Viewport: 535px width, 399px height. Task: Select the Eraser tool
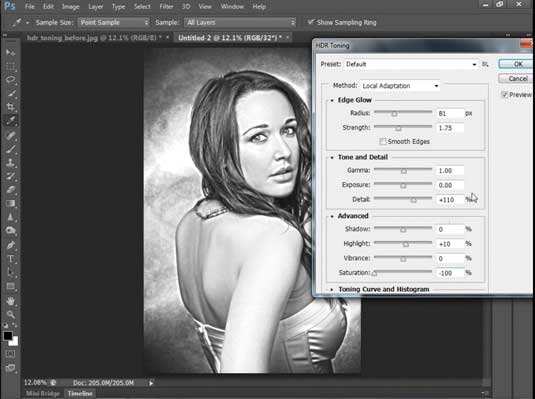10,190
